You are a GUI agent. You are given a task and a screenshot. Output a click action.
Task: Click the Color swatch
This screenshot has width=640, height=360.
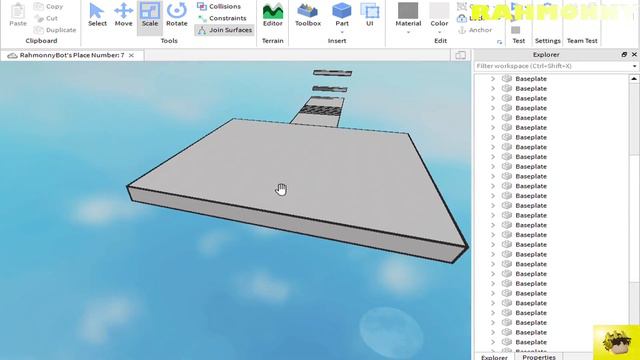point(439,11)
